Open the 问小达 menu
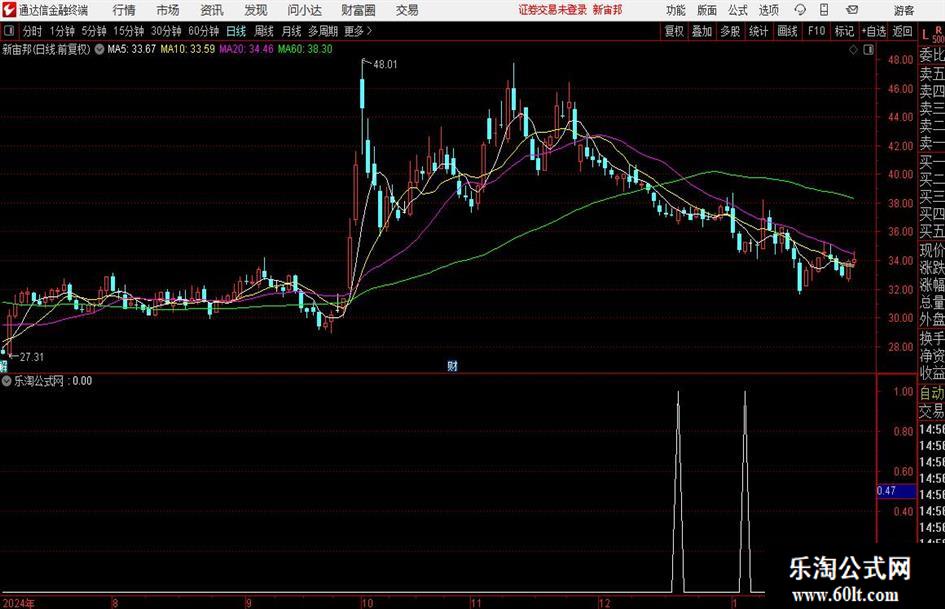 [x=304, y=10]
